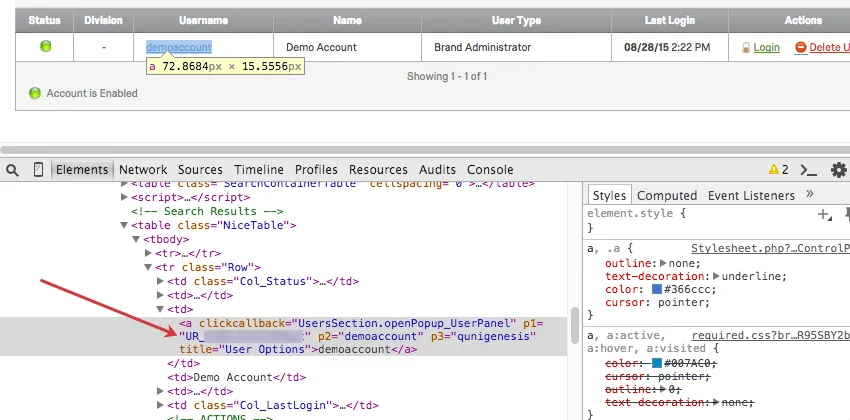This screenshot has height=420, width=850.
Task: Click the red Delete User icon
Action: [x=800, y=47]
